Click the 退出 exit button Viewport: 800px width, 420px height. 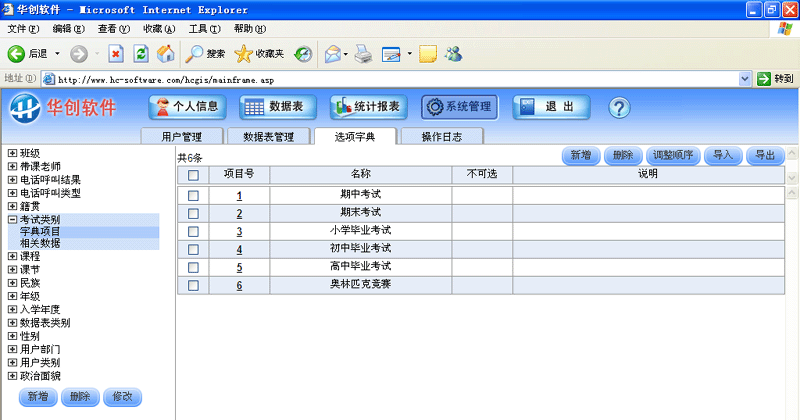click(551, 107)
